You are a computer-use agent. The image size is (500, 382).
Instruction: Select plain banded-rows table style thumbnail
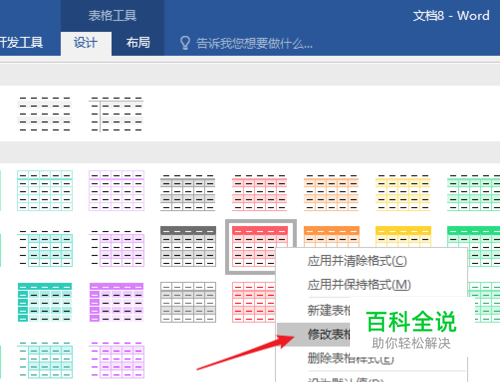click(45, 114)
